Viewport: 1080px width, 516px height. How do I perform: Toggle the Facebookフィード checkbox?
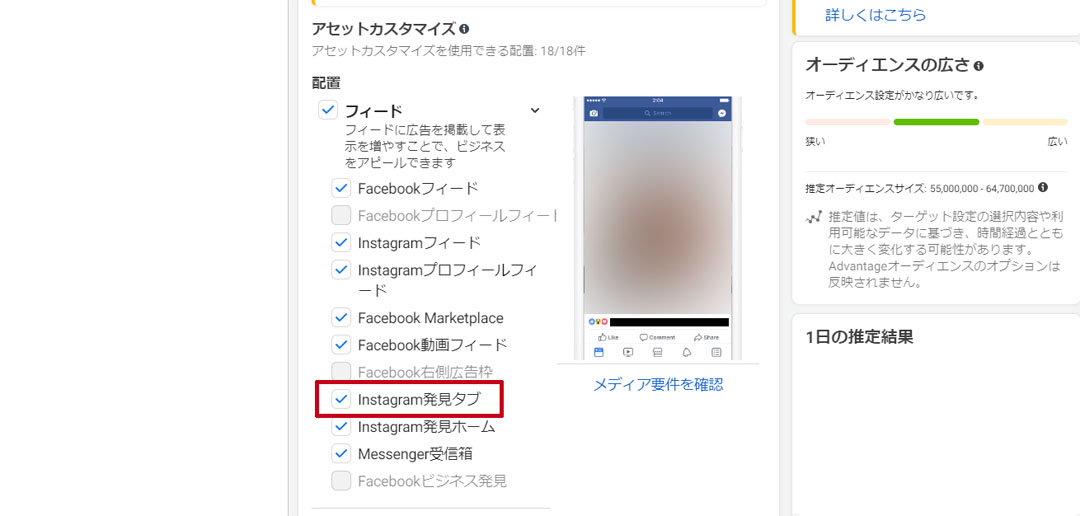click(x=341, y=188)
